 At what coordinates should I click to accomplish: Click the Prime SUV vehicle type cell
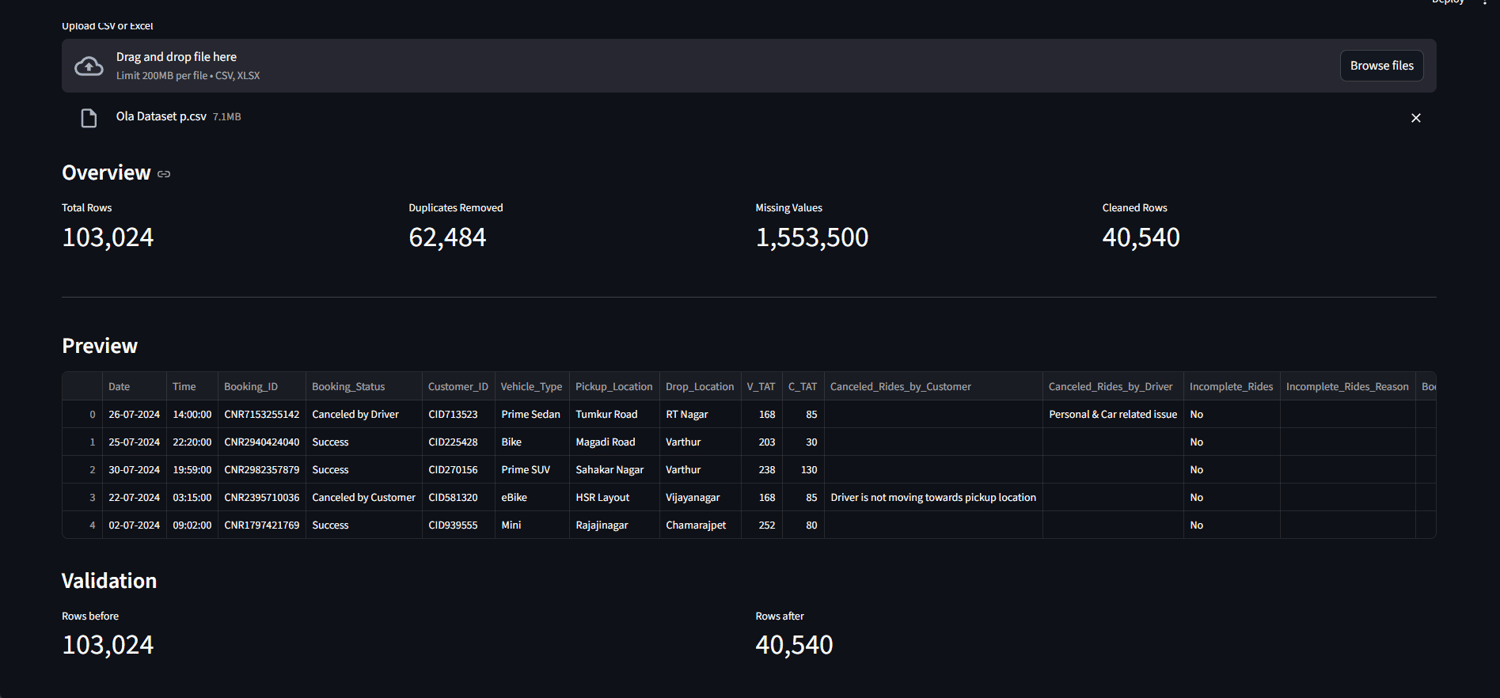(x=531, y=469)
